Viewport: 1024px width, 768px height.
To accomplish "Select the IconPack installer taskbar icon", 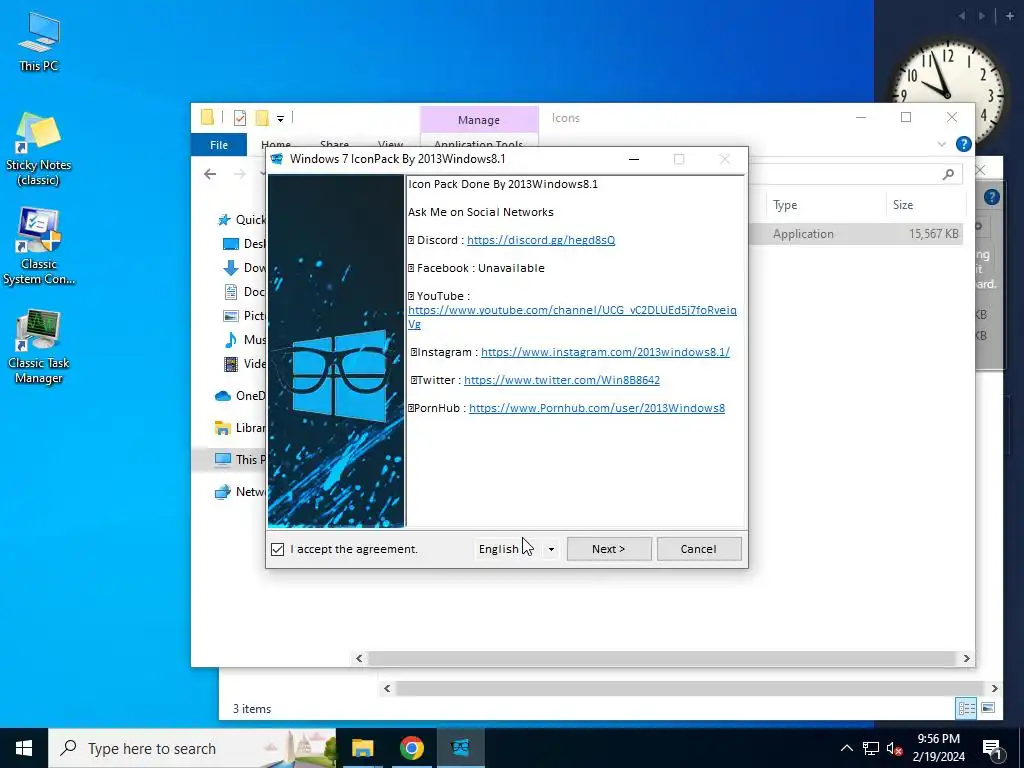I will (x=460, y=748).
